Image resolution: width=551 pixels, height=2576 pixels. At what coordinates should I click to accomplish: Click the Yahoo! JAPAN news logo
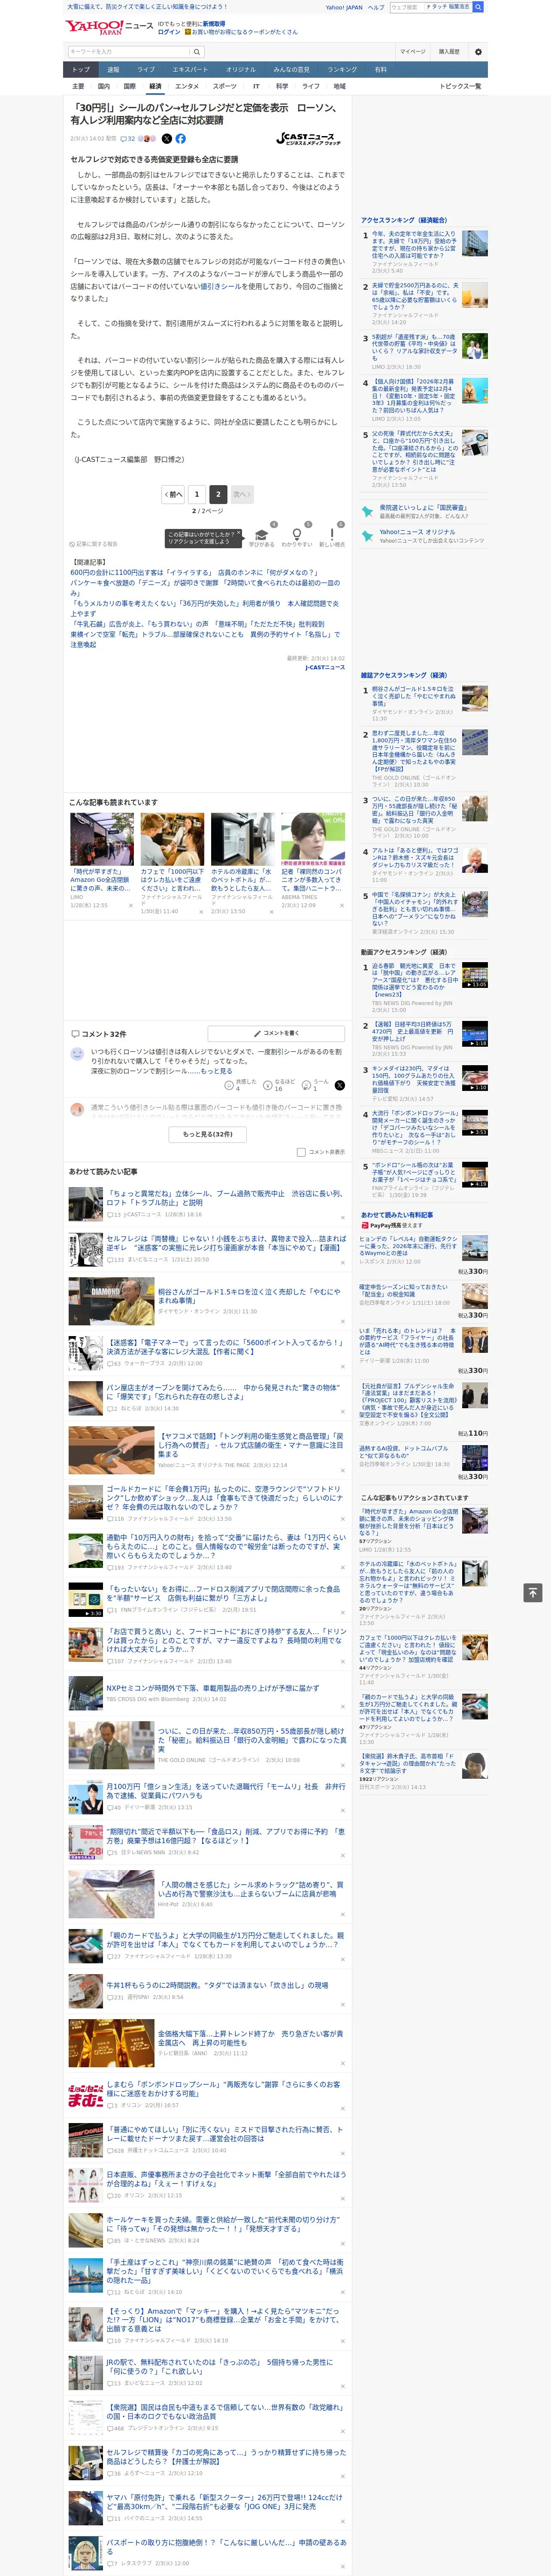(109, 27)
